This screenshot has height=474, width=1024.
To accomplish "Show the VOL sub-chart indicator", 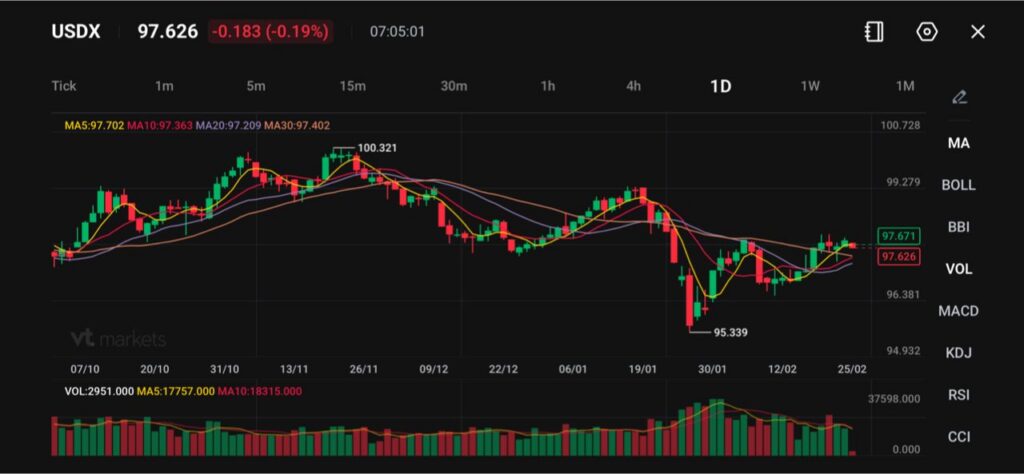I will tap(958, 269).
